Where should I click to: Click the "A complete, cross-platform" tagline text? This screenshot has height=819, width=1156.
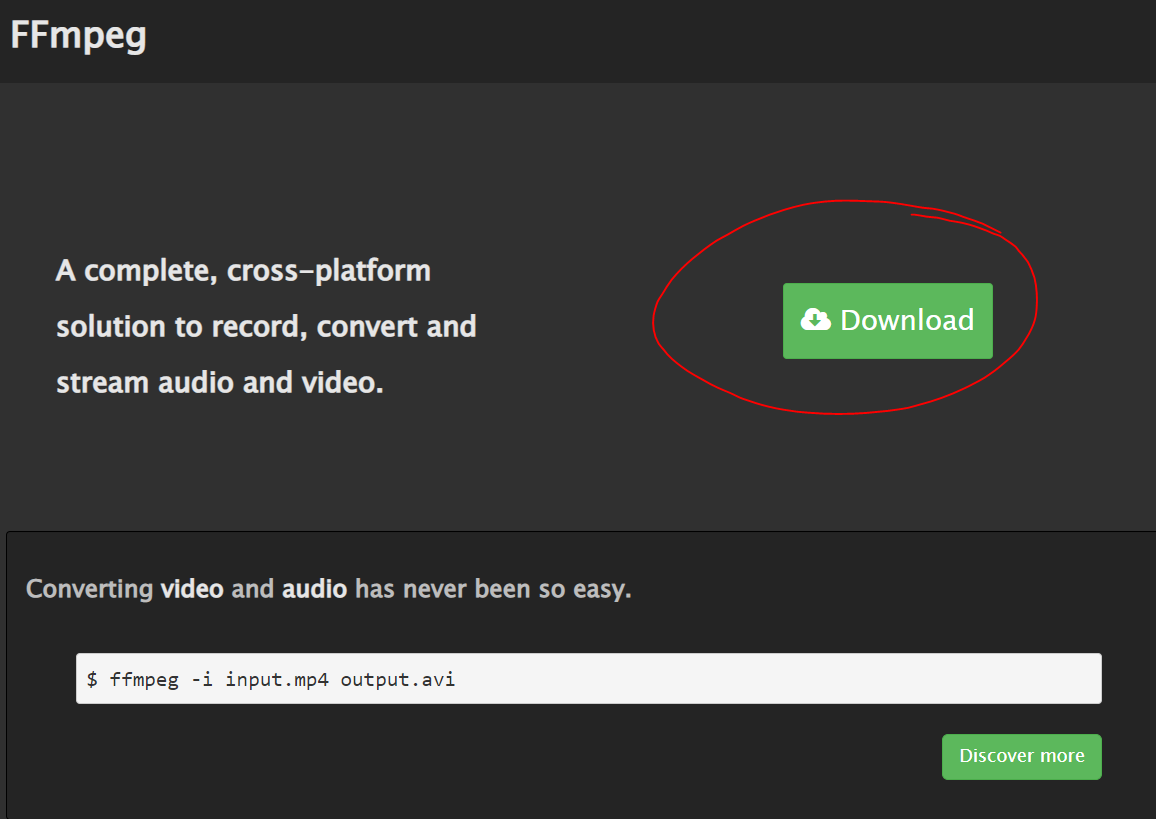266,327
